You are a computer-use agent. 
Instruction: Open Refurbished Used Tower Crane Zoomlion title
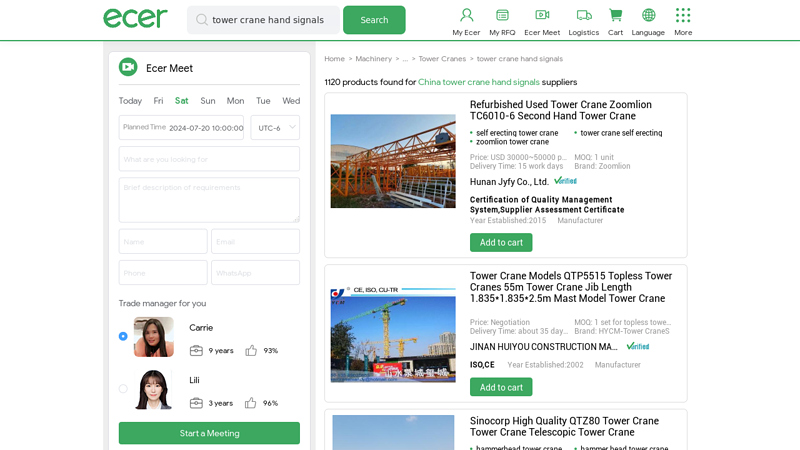click(561, 110)
